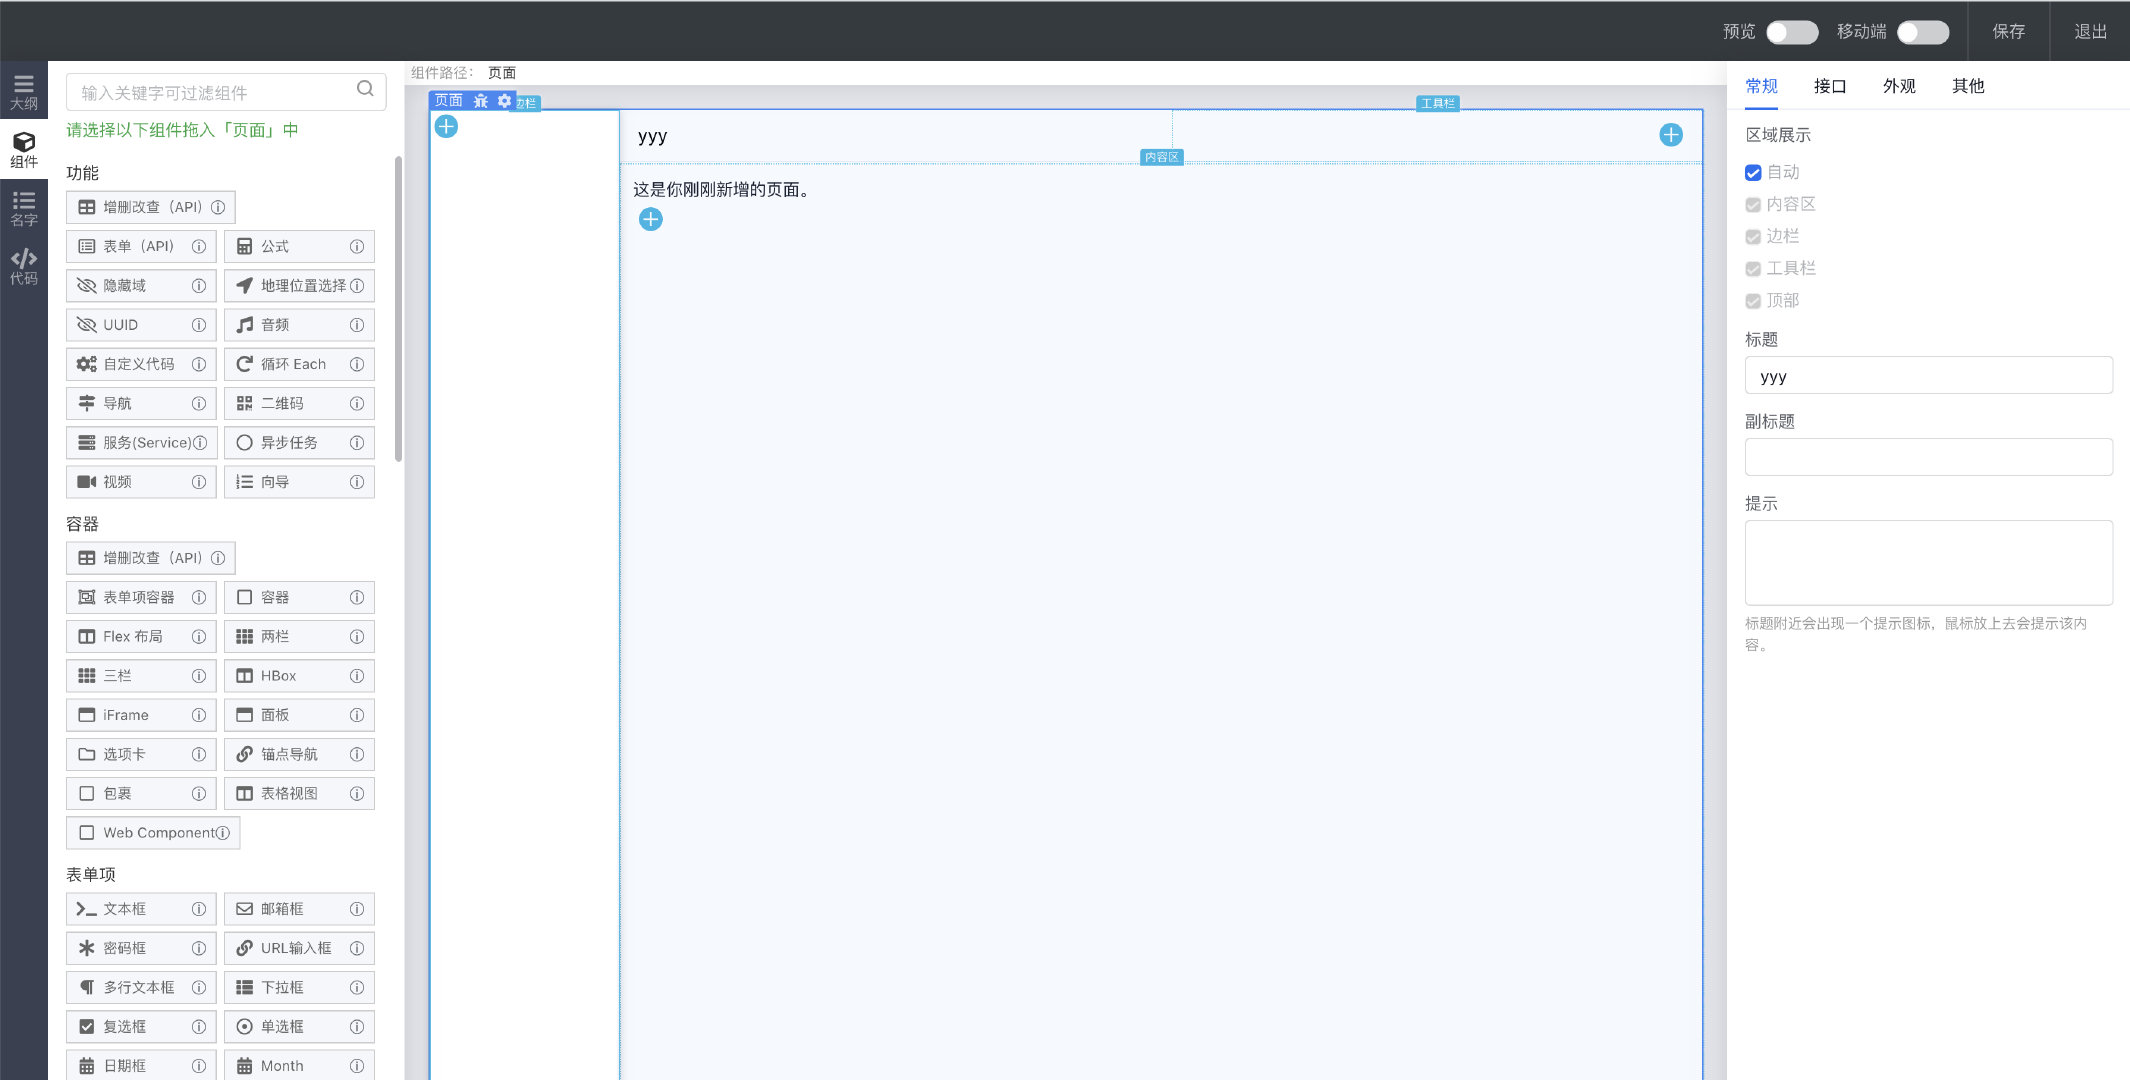
Task: Click the info icon next to 二维码
Action: (357, 403)
